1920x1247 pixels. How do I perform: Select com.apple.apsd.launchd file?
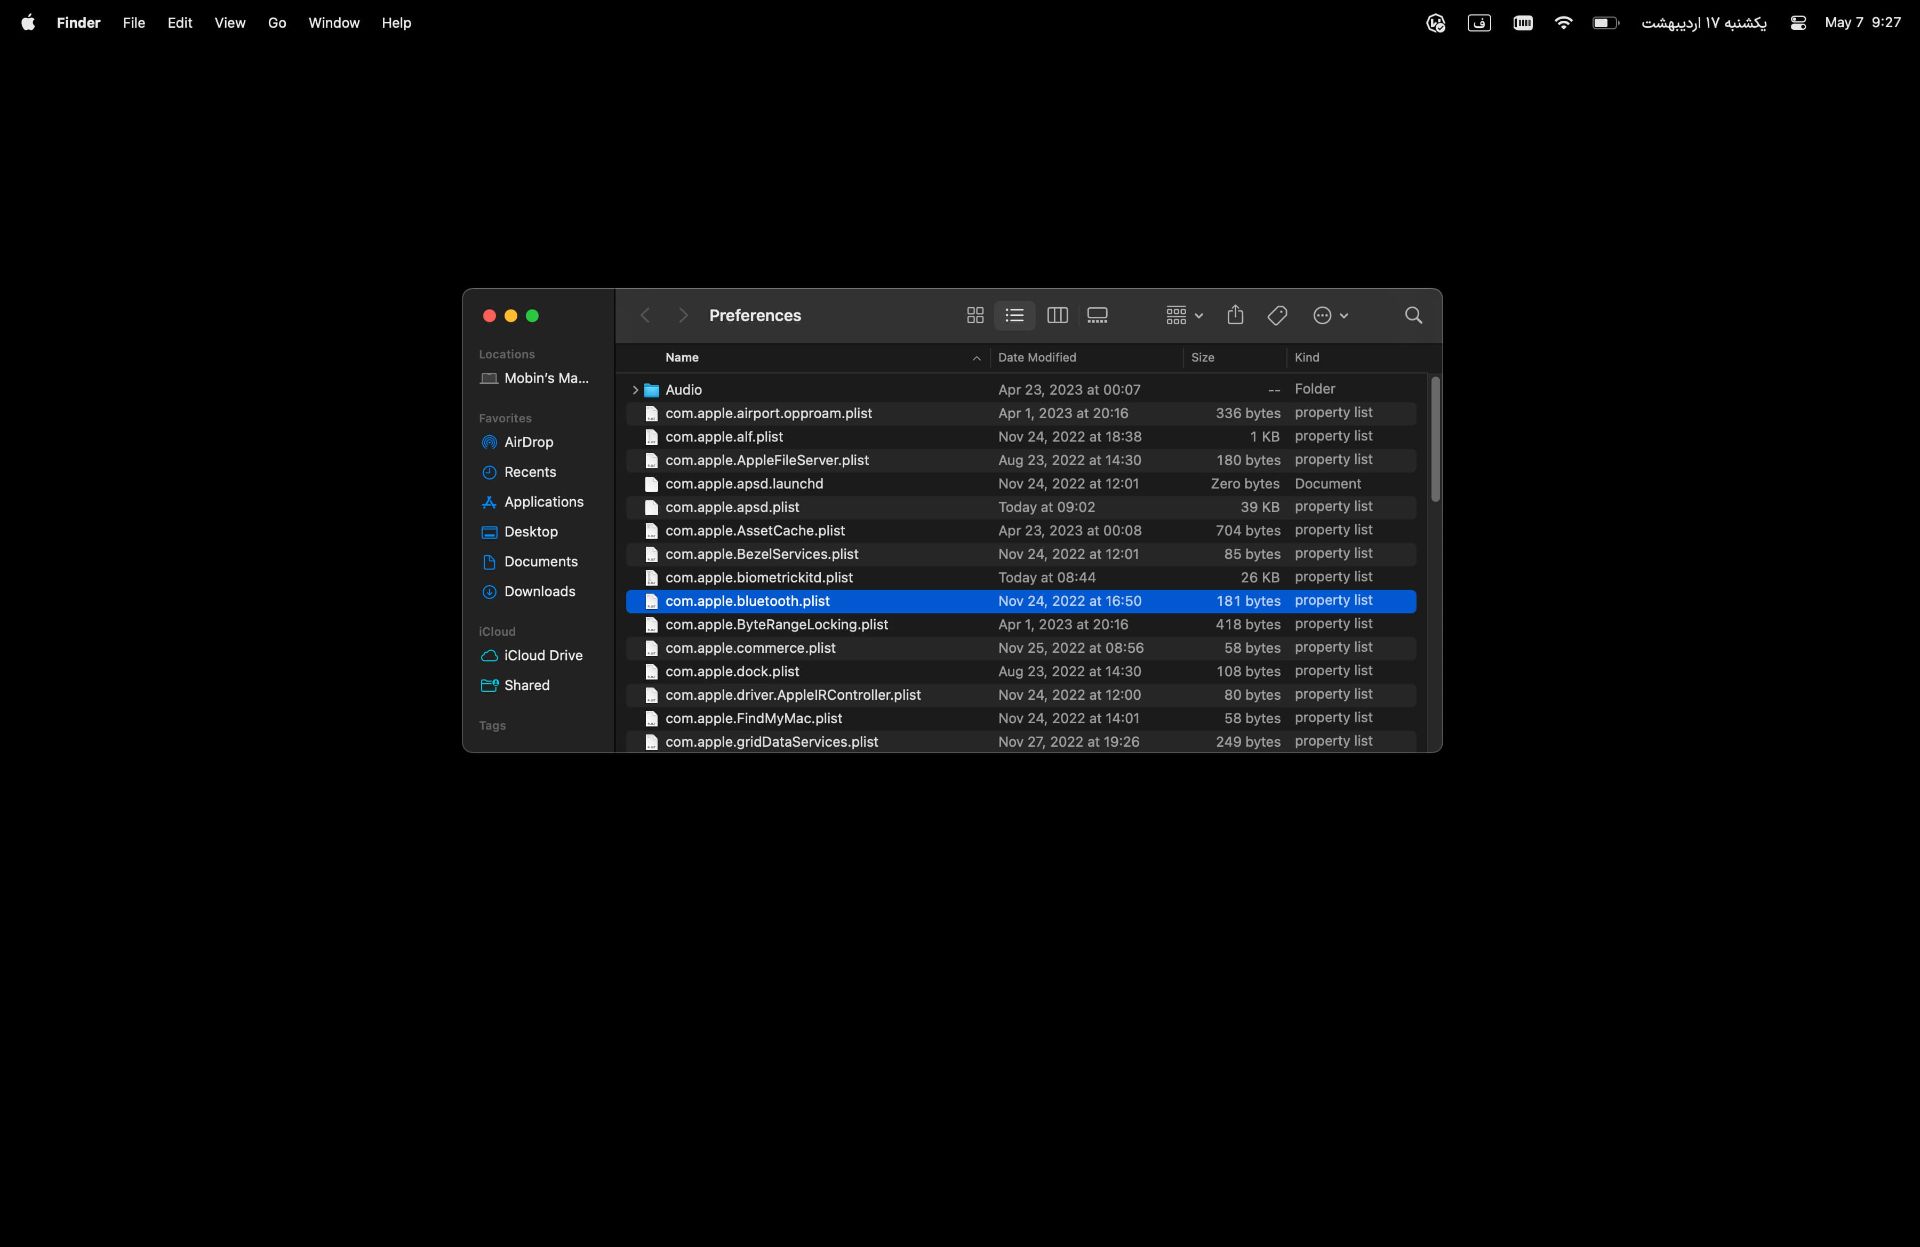1021,484
